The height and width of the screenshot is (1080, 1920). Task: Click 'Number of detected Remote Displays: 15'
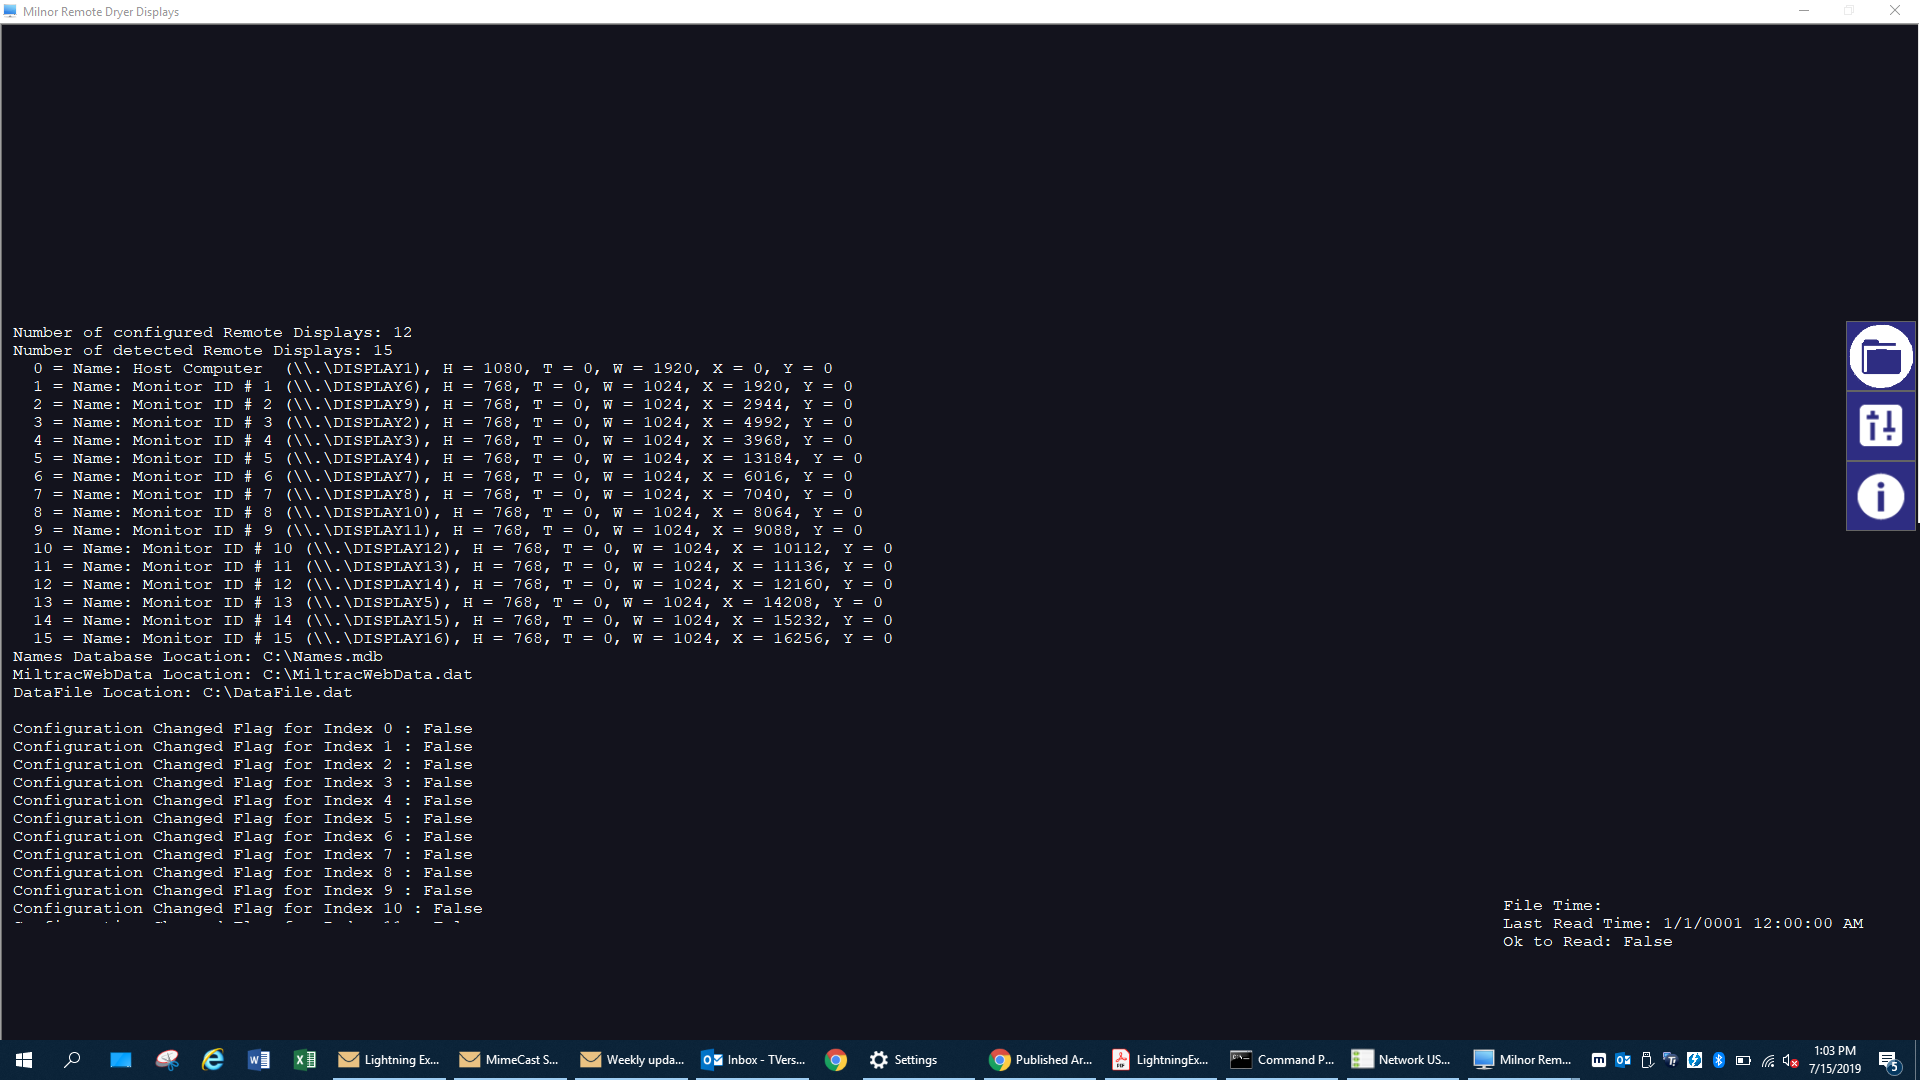pyautogui.click(x=202, y=350)
